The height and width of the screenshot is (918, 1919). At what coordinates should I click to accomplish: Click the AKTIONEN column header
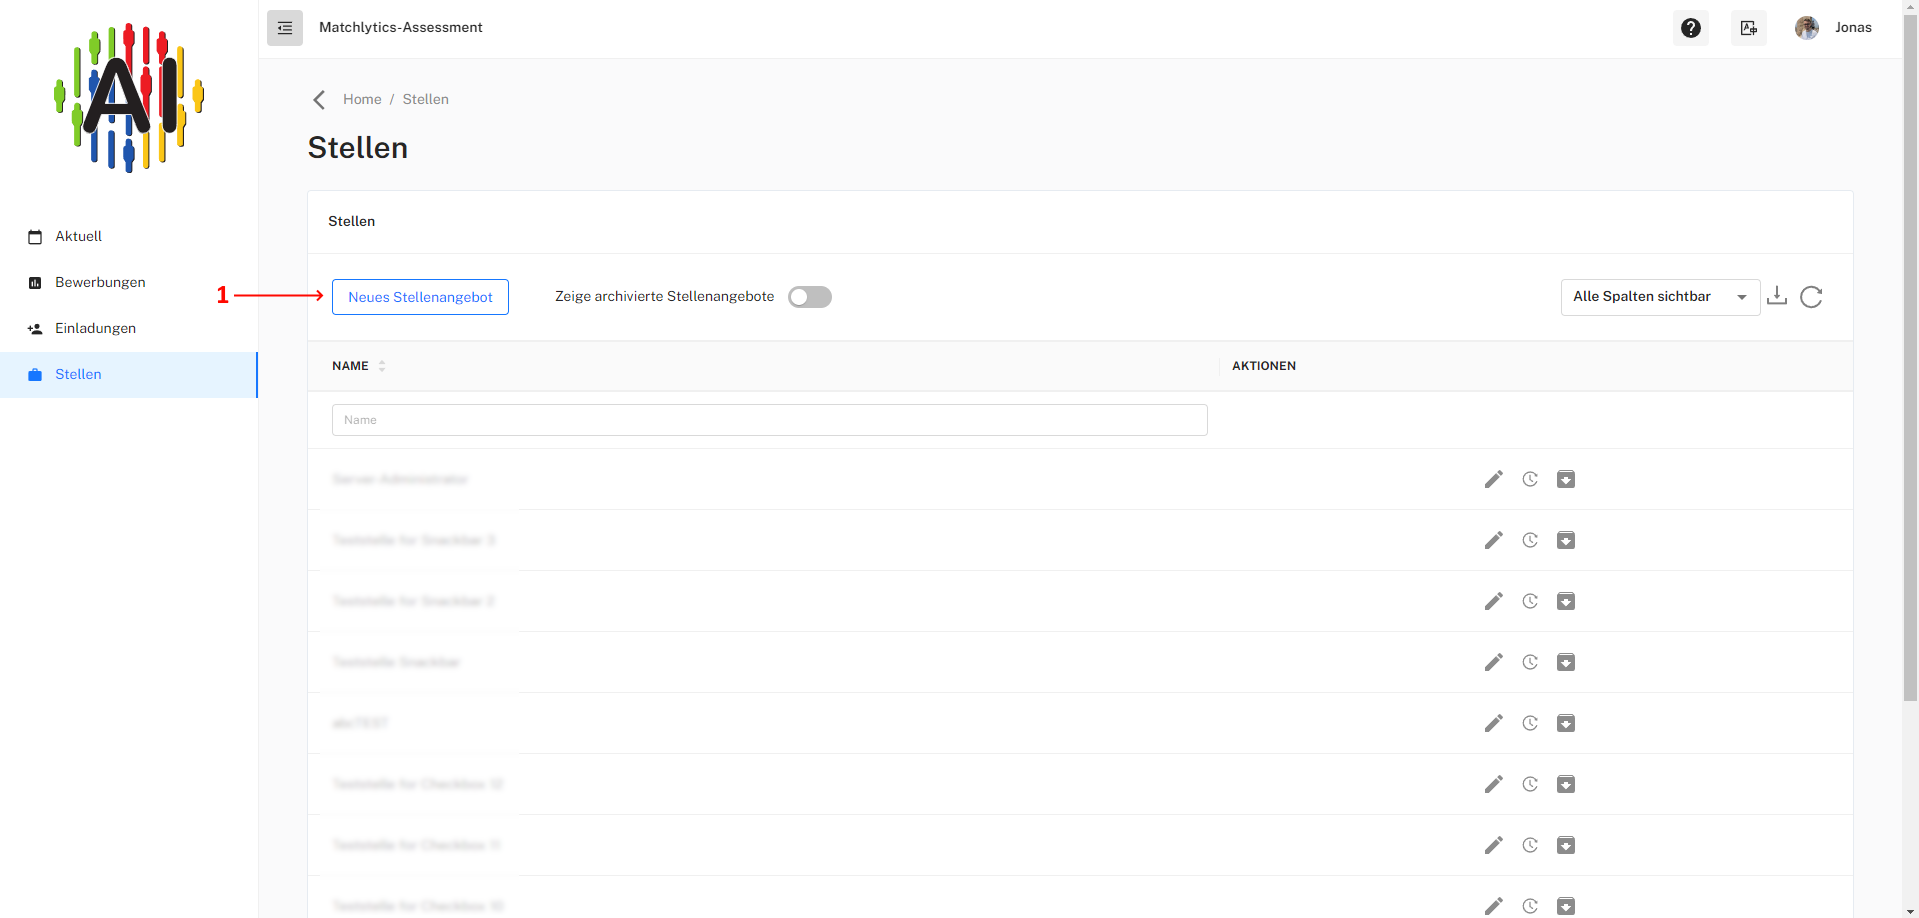click(x=1264, y=366)
